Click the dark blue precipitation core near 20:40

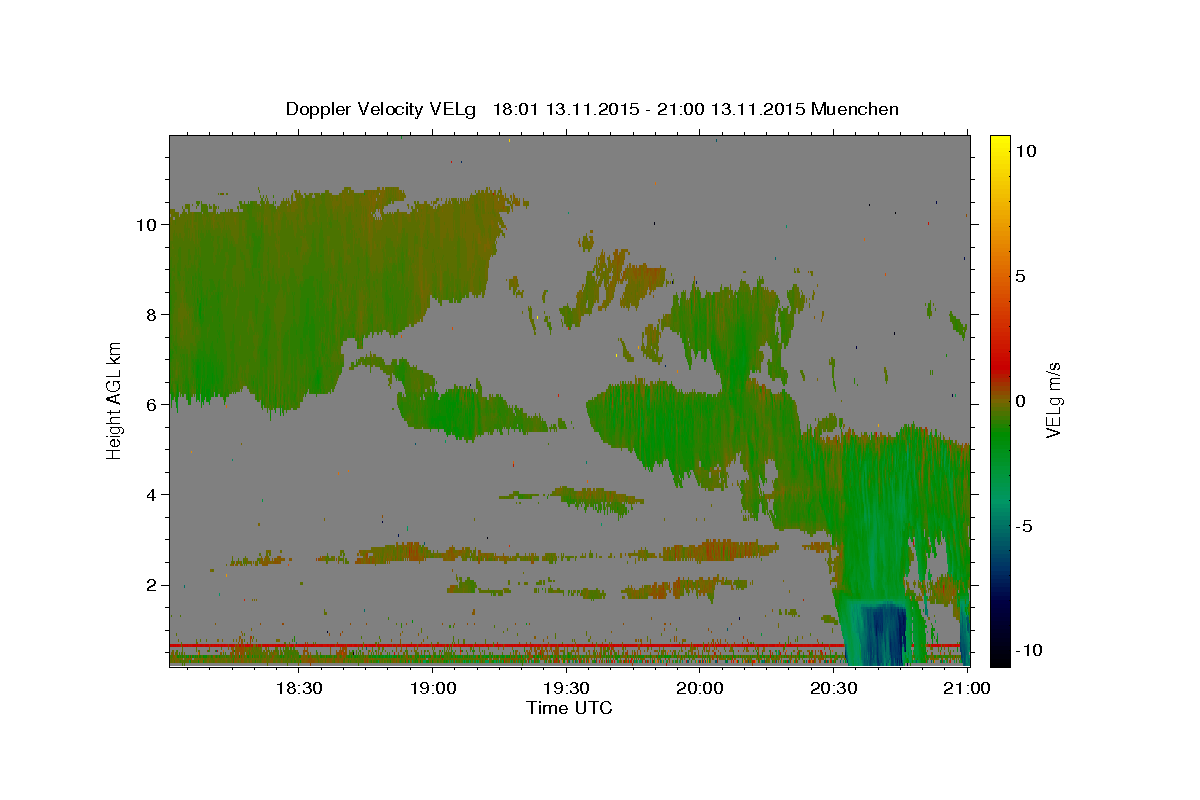pyautogui.click(x=883, y=633)
